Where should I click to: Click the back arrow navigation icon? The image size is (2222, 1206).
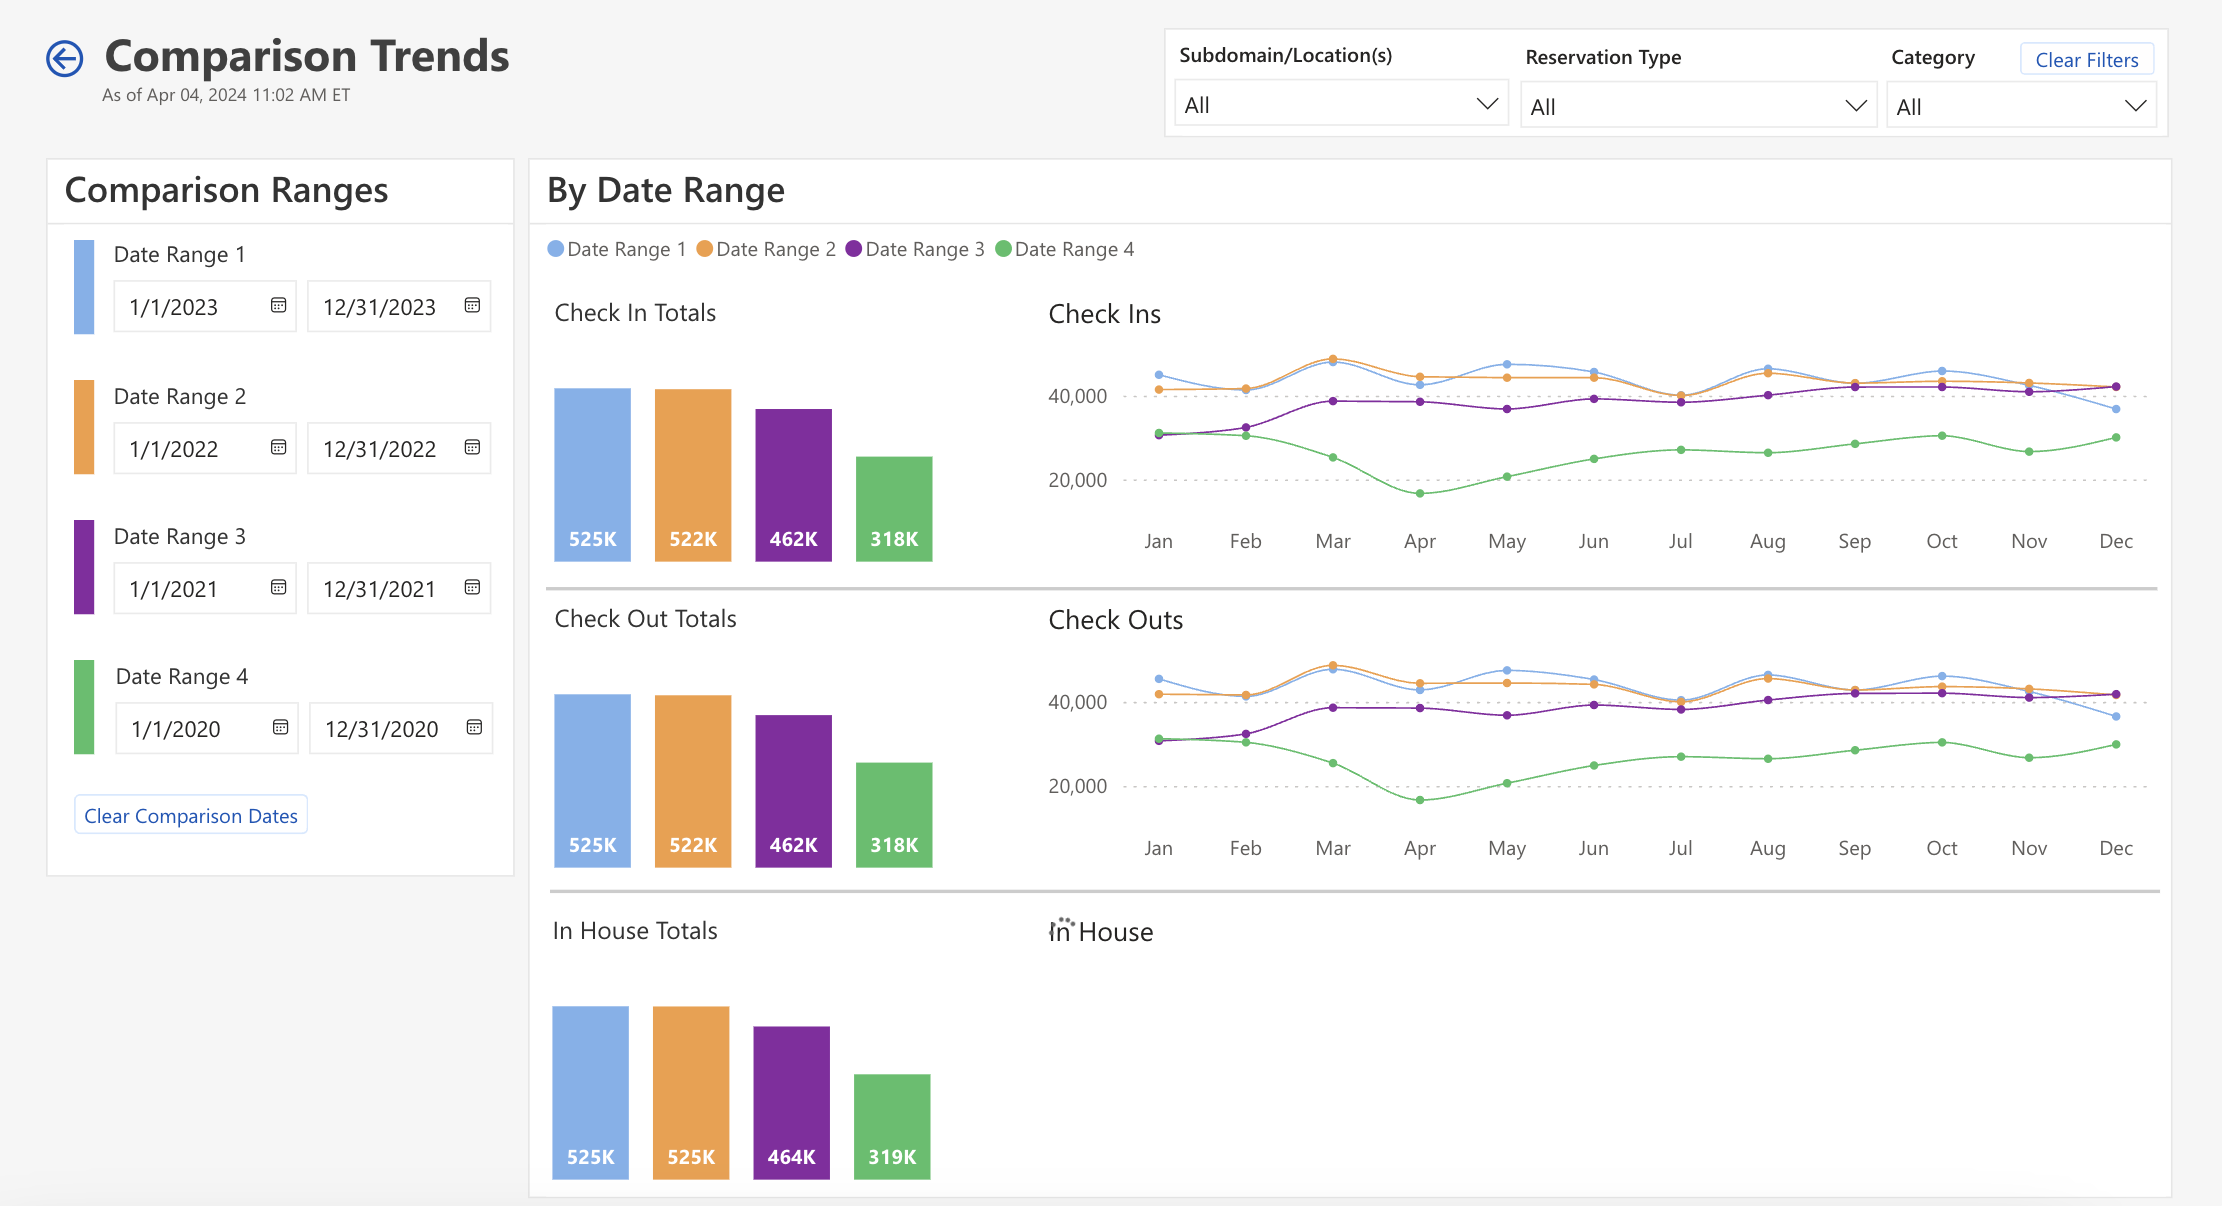click(64, 58)
